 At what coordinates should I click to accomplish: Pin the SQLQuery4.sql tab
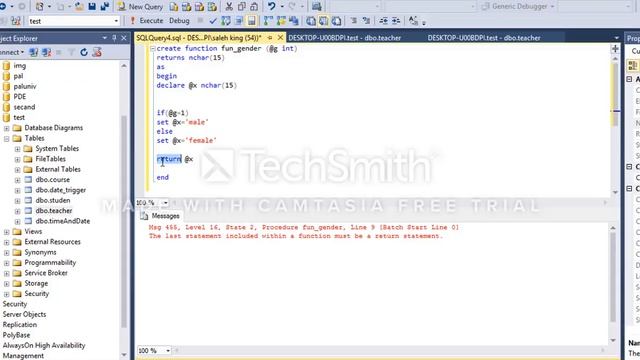coord(270,38)
